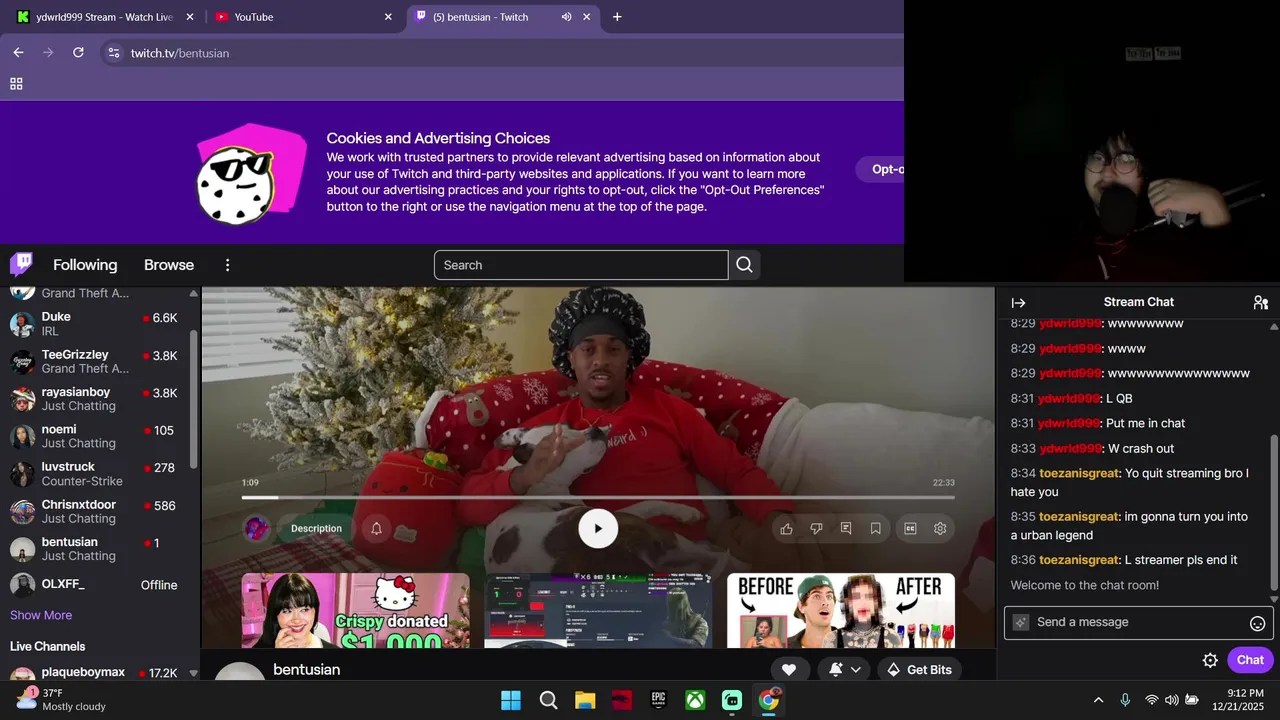Click the Send a message chat field
Viewport: 1280px width, 720px height.
click(1139, 622)
